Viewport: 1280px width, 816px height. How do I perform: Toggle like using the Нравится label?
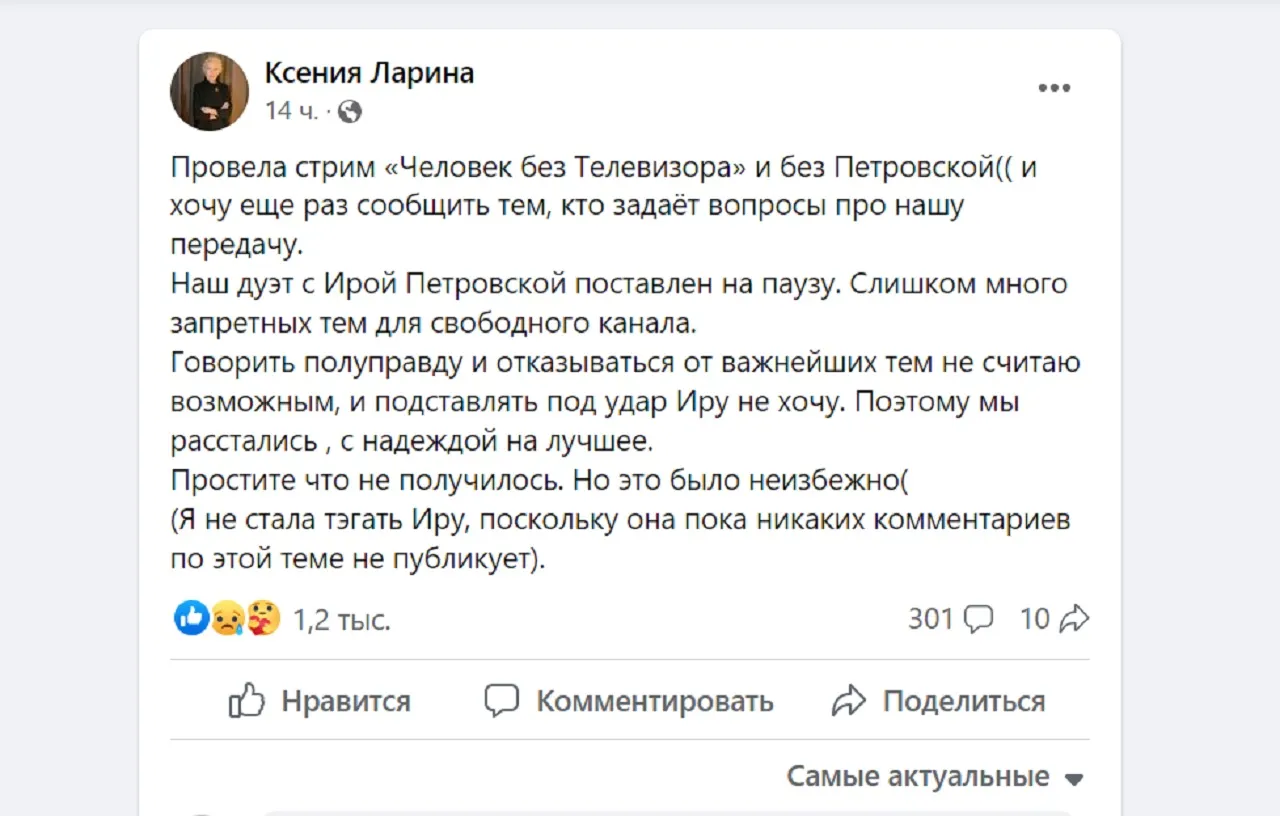345,701
